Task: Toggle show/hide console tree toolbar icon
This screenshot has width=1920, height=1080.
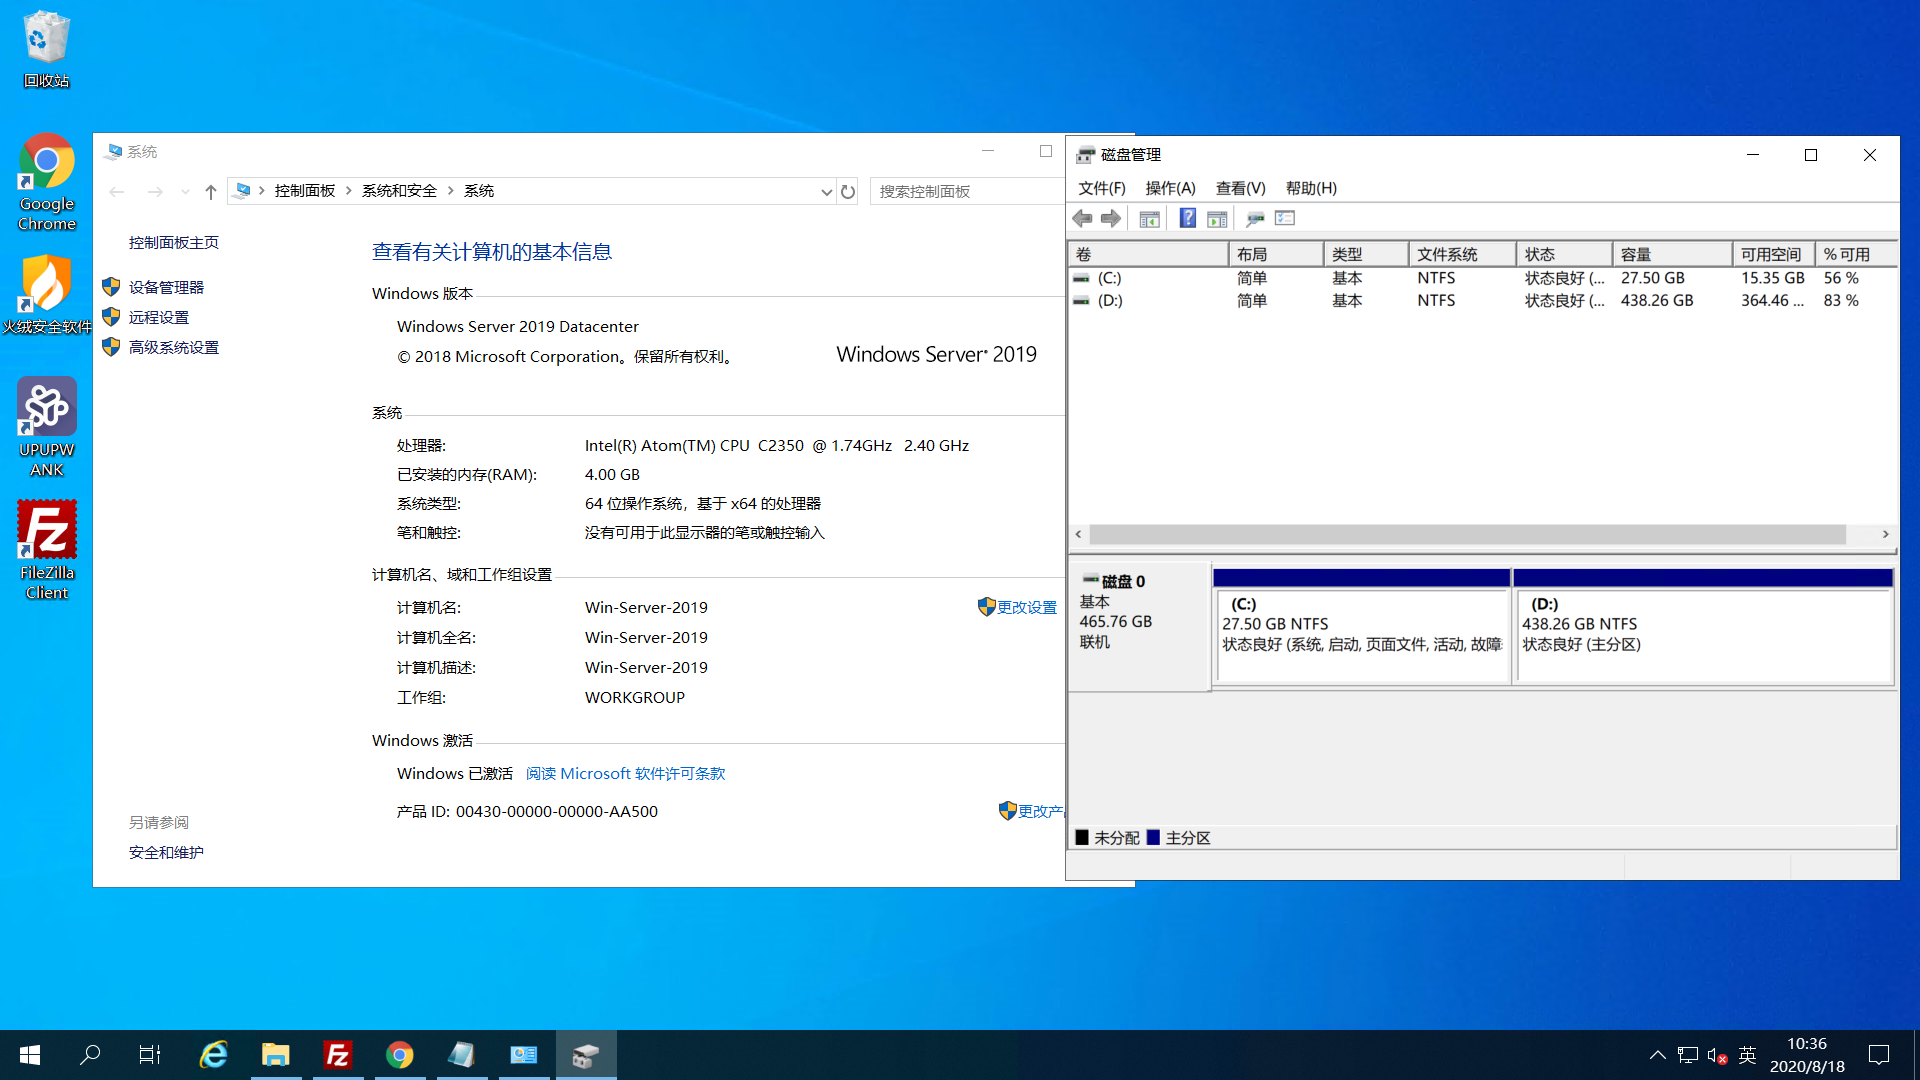Action: tap(1149, 218)
